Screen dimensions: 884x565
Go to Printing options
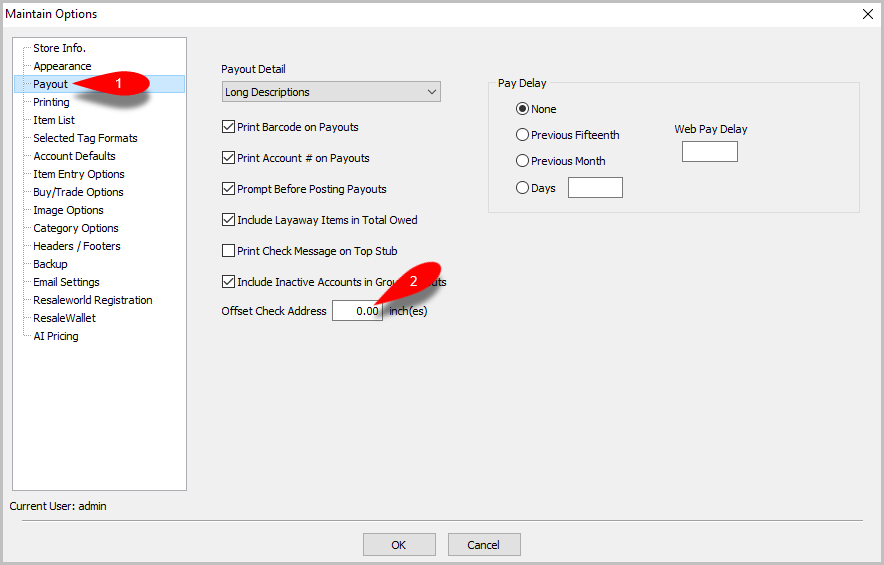point(51,102)
